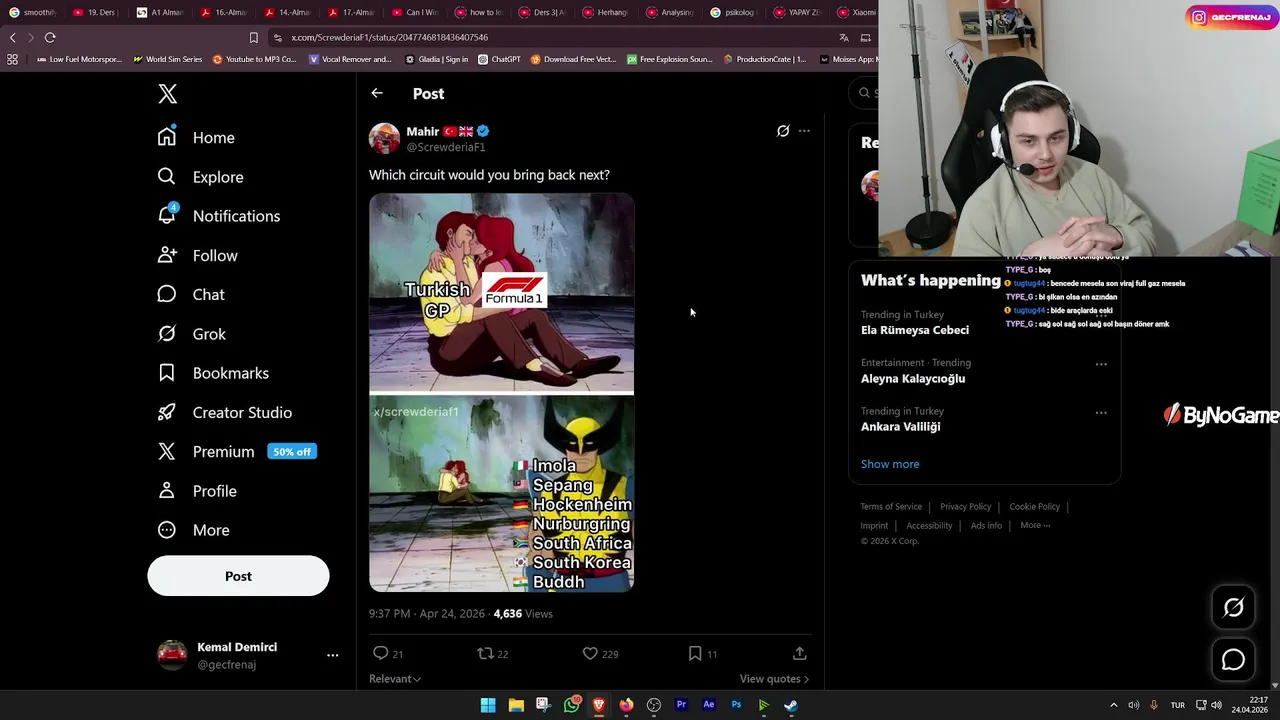The height and width of the screenshot is (720, 1280).
Task: Like the post via the heart icon
Action: pyautogui.click(x=590, y=653)
